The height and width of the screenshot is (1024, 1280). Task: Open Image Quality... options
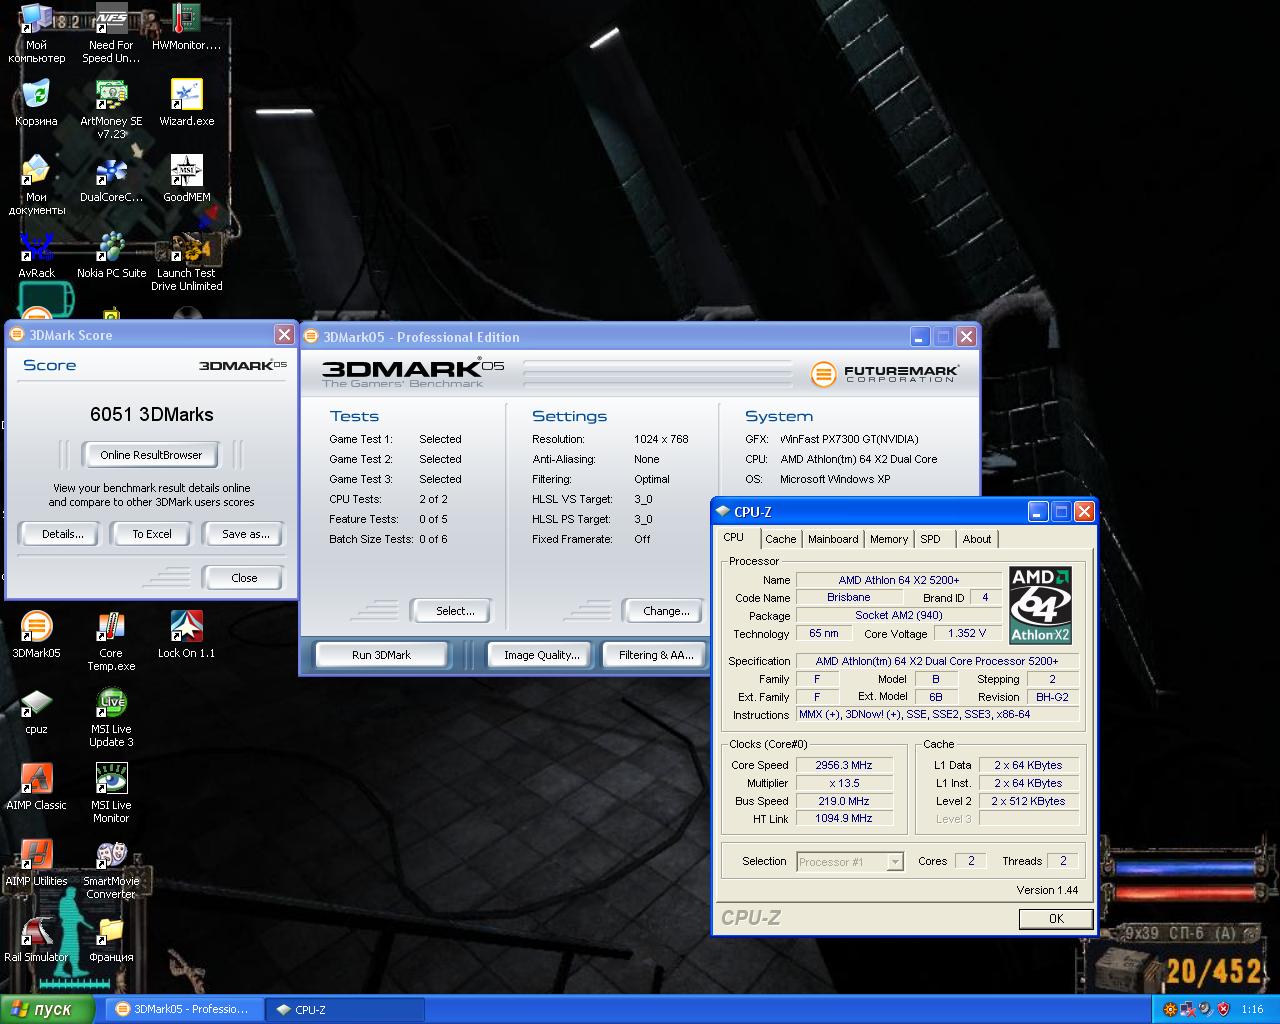point(541,655)
